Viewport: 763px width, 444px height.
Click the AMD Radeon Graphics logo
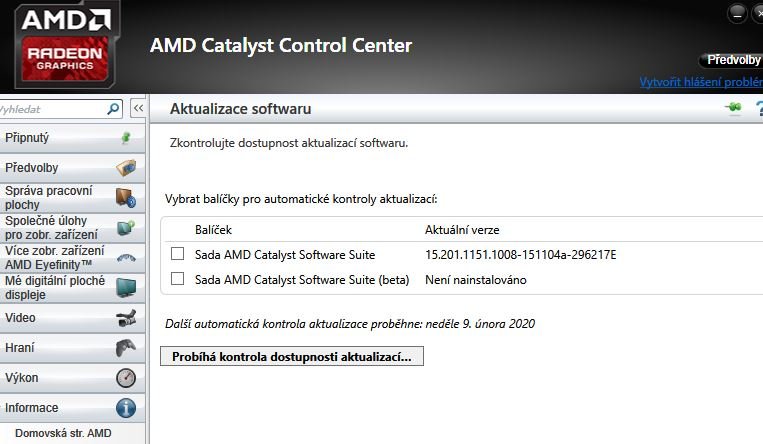click(x=66, y=45)
